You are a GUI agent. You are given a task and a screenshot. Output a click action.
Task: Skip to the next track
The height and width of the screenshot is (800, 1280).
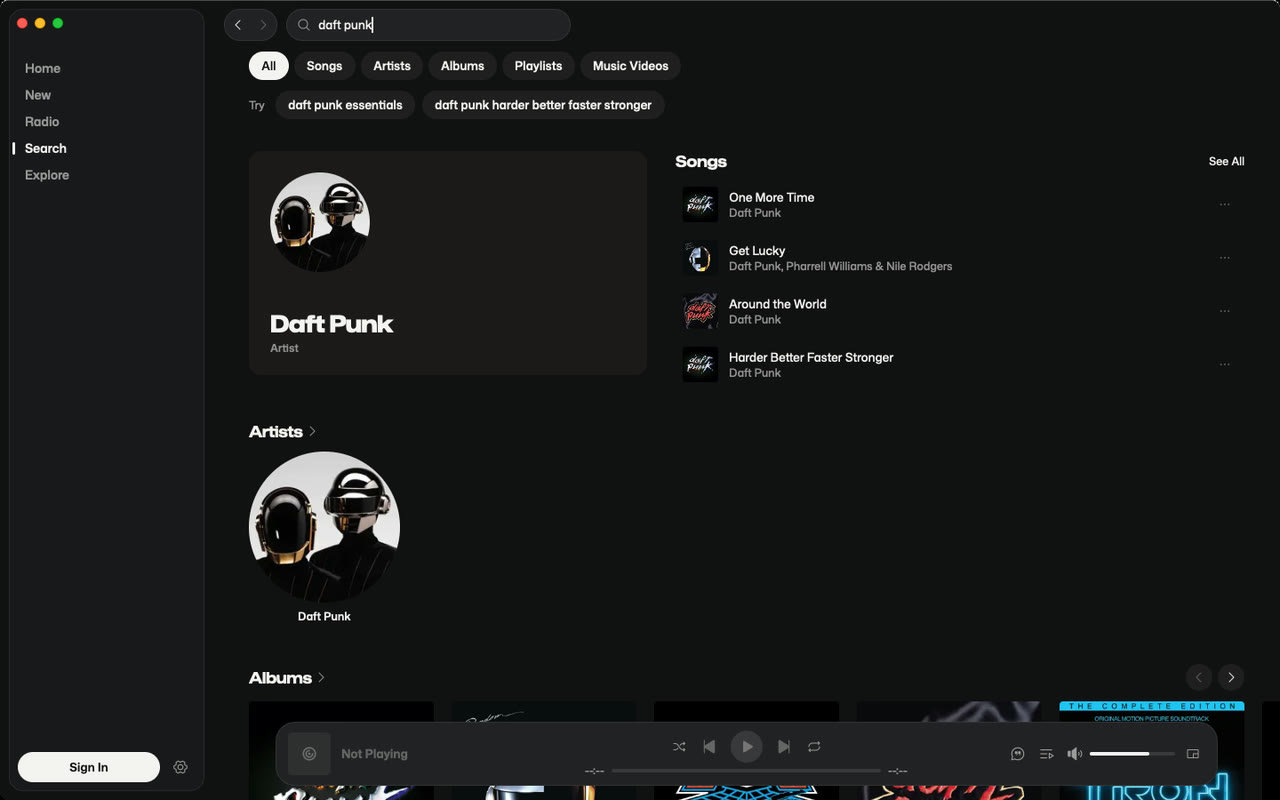click(784, 747)
